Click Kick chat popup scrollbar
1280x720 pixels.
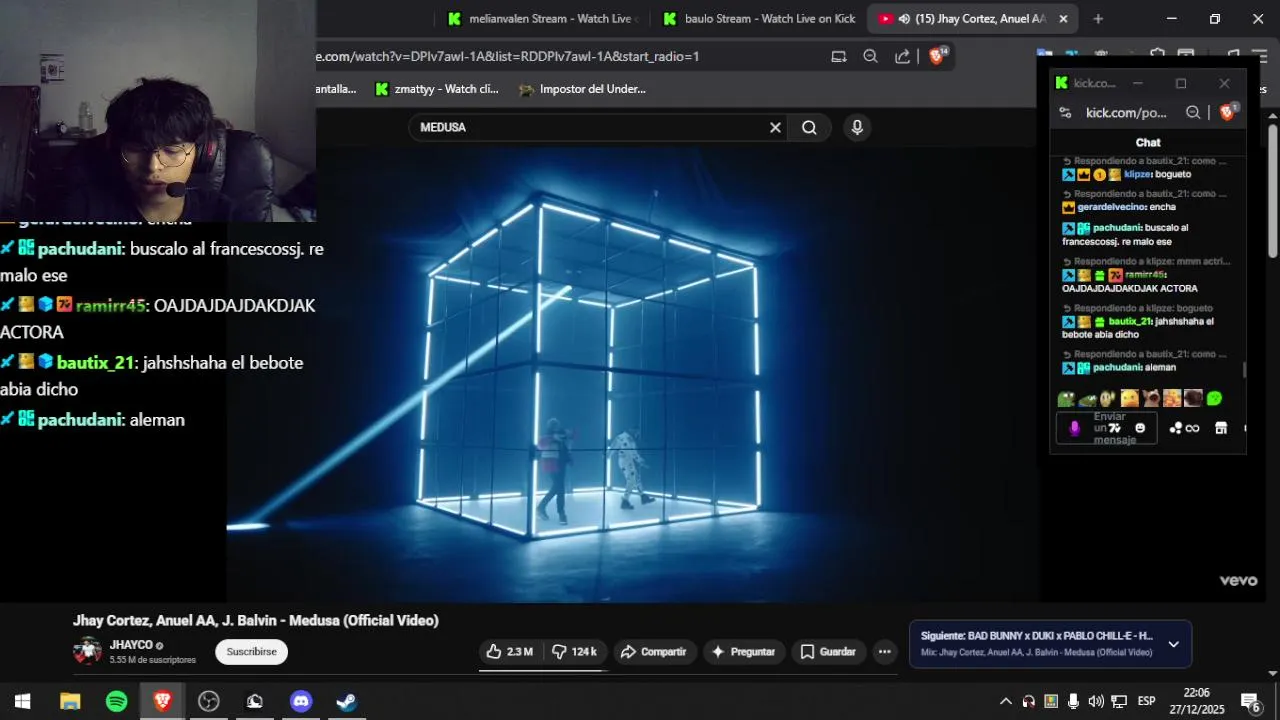pyautogui.click(x=1245, y=370)
